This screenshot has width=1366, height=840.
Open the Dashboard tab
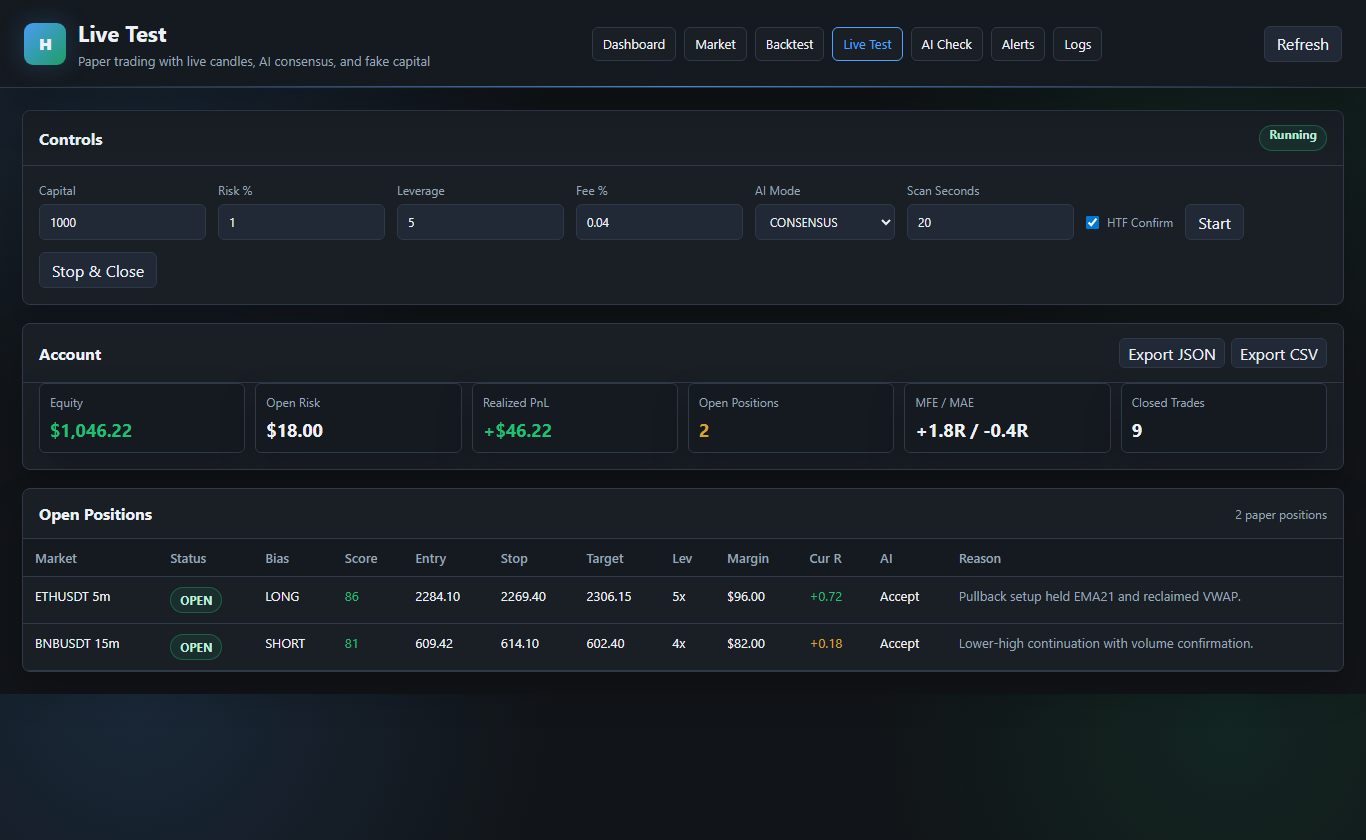634,44
